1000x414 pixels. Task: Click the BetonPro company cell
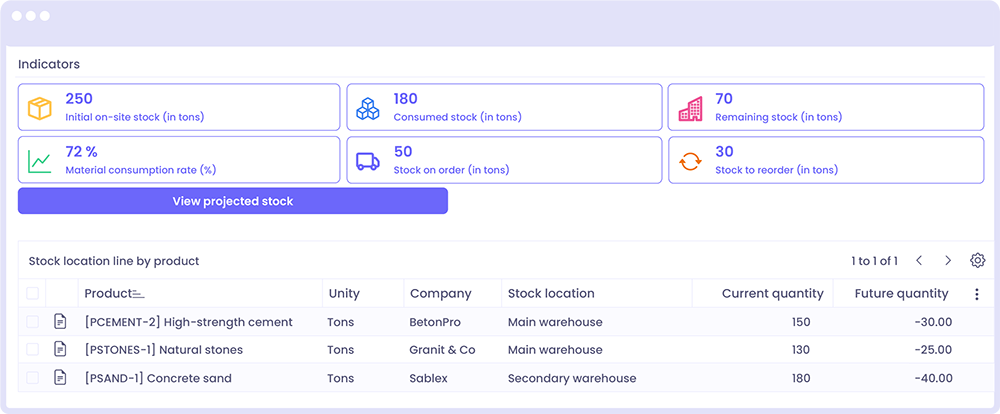(x=436, y=322)
